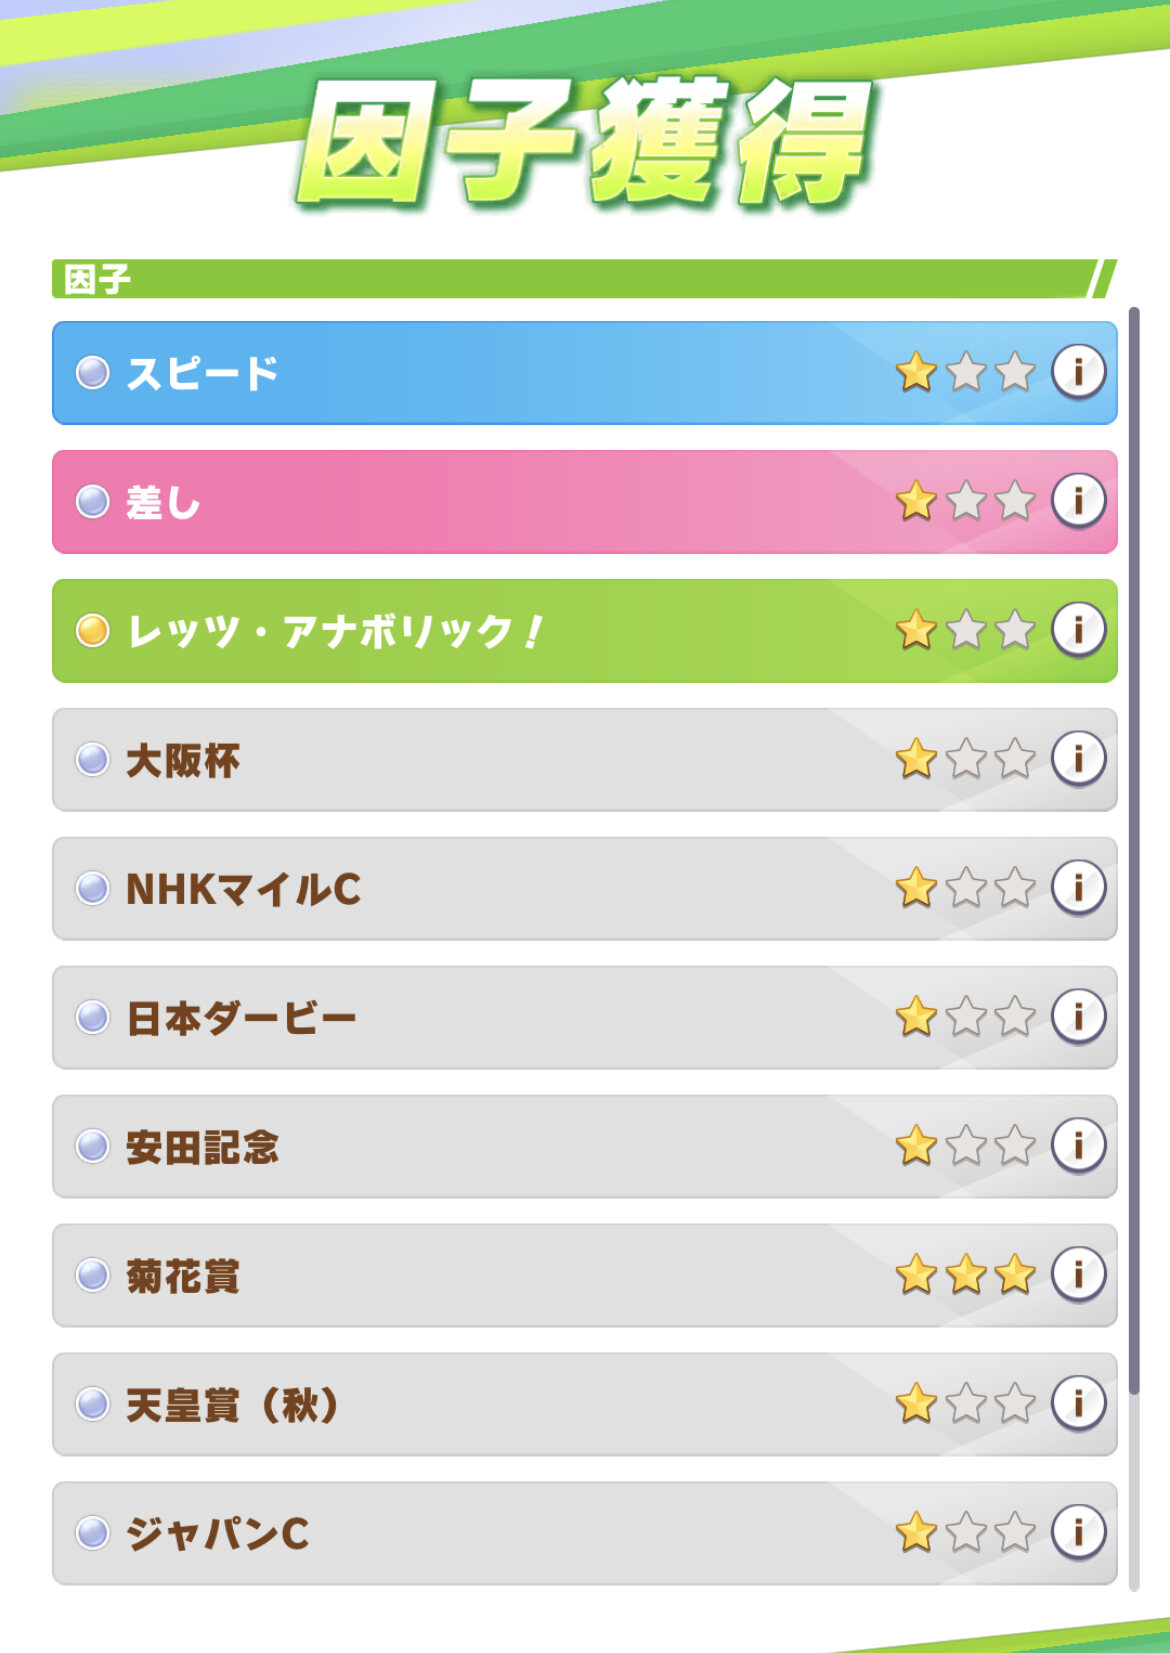Click the 因子獲得 title banner
Image resolution: width=1170 pixels, height=1653 pixels.
(x=585, y=140)
